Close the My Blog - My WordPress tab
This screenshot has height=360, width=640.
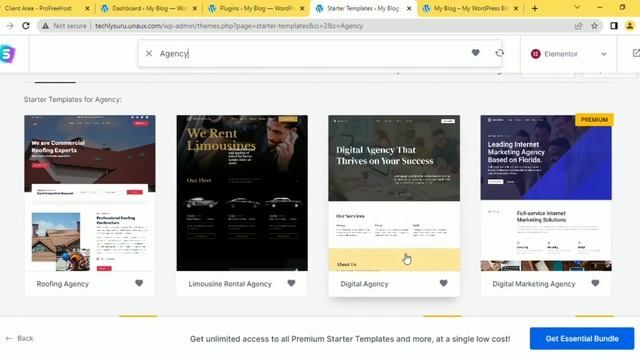(x=516, y=8)
